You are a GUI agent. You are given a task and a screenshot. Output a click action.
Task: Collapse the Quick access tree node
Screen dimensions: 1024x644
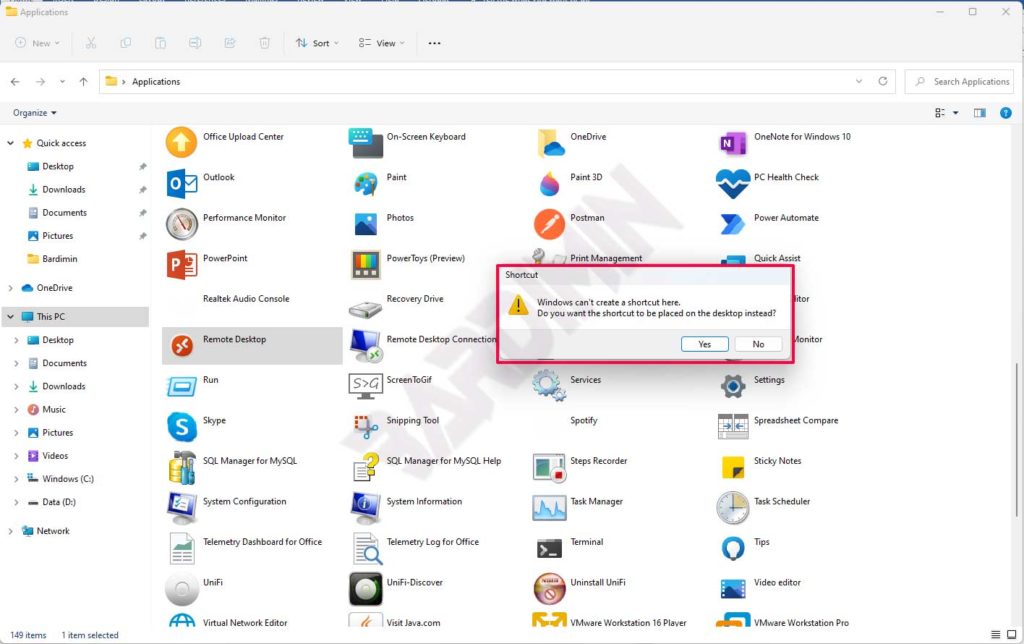point(10,143)
